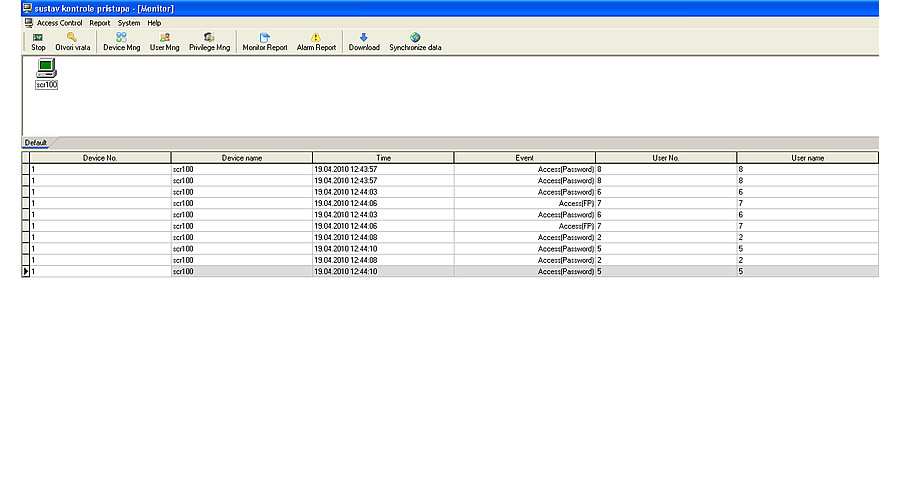
Task: Click the Synchronize data globe icon
Action: click(x=415, y=38)
